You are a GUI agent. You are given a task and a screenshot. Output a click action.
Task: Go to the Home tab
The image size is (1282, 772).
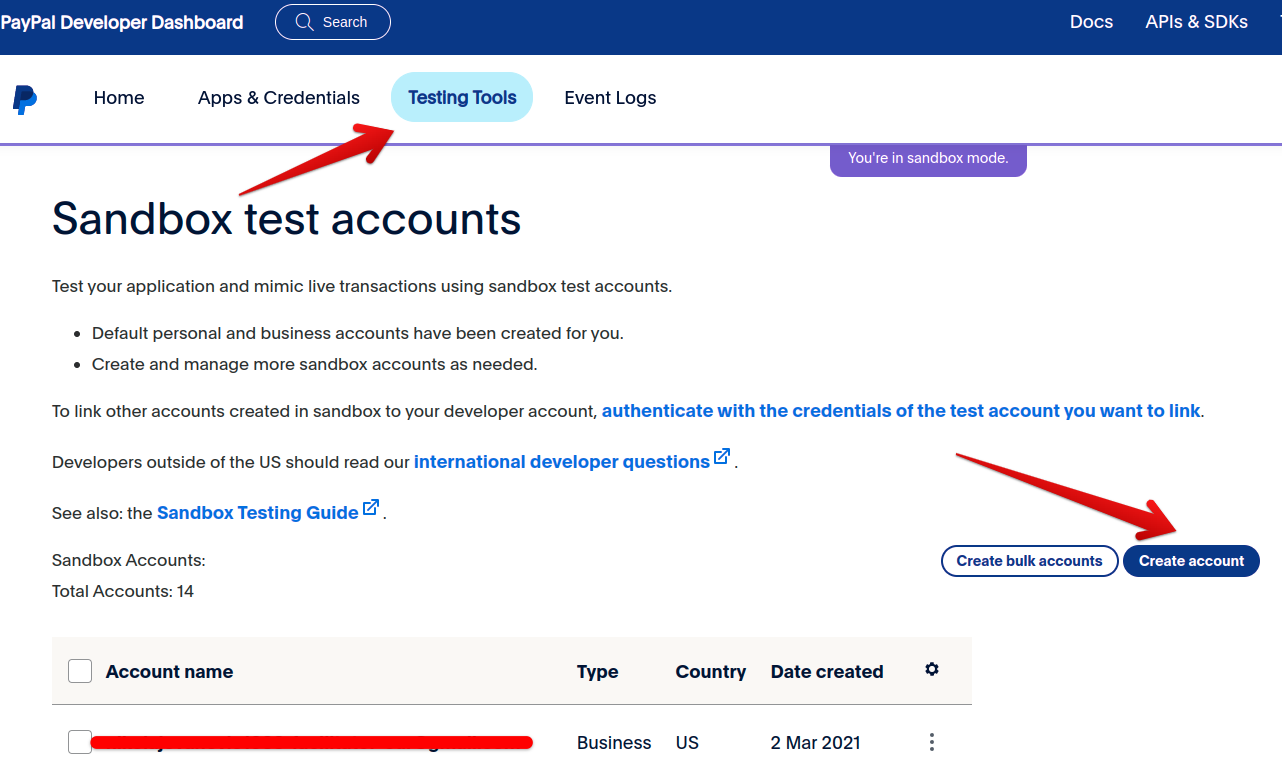coord(119,98)
